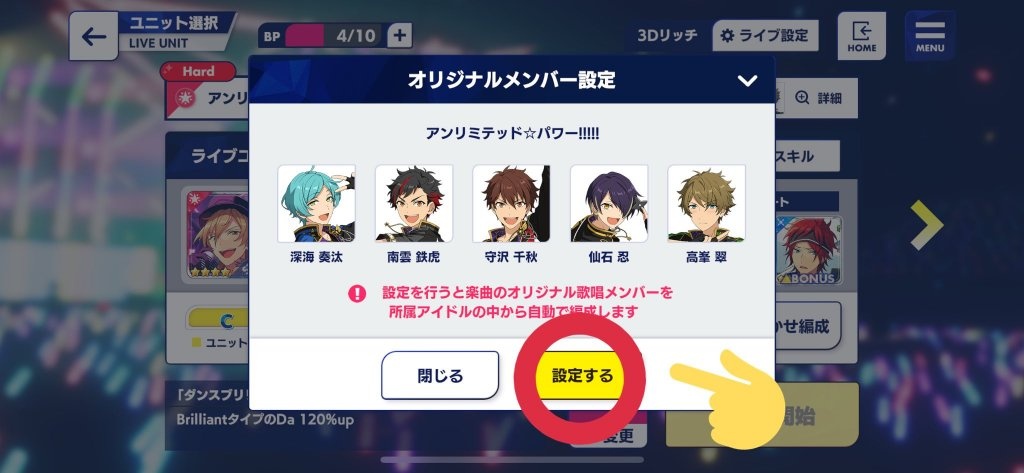Screen dimensions: 1024x473
Task: Go to next unit with yellow chevron
Action: tap(927, 225)
